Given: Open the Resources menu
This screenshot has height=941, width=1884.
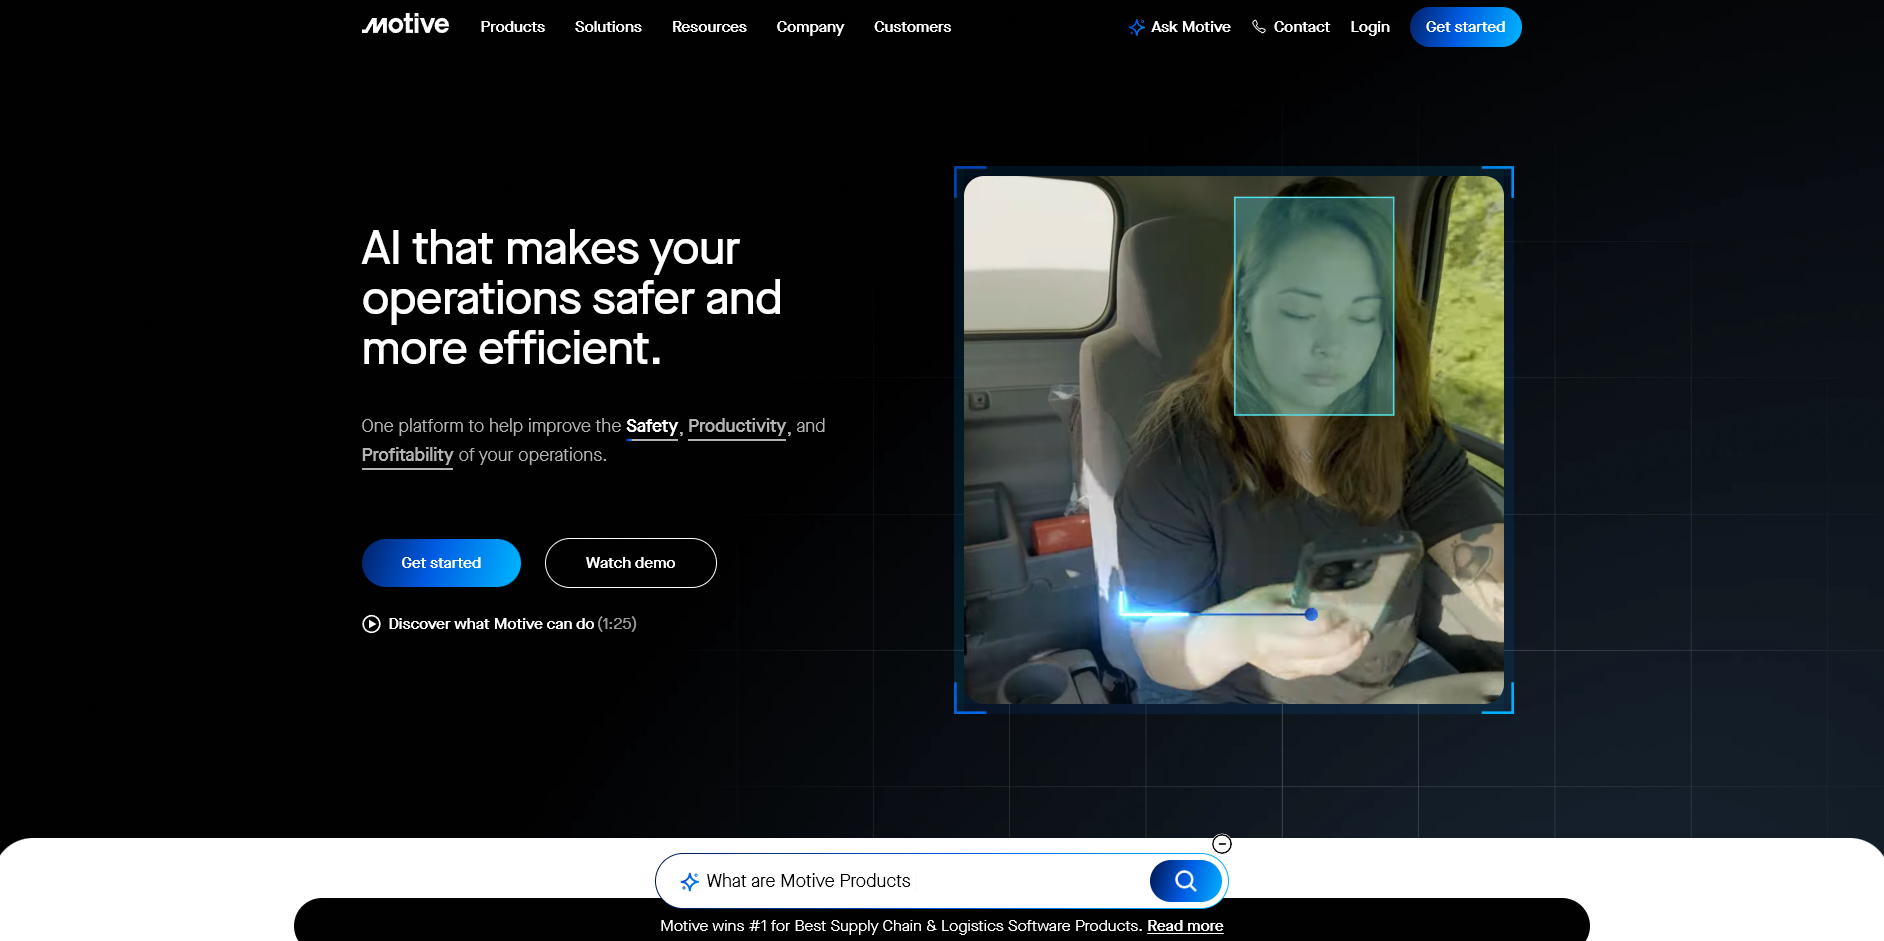Looking at the screenshot, I should (709, 27).
